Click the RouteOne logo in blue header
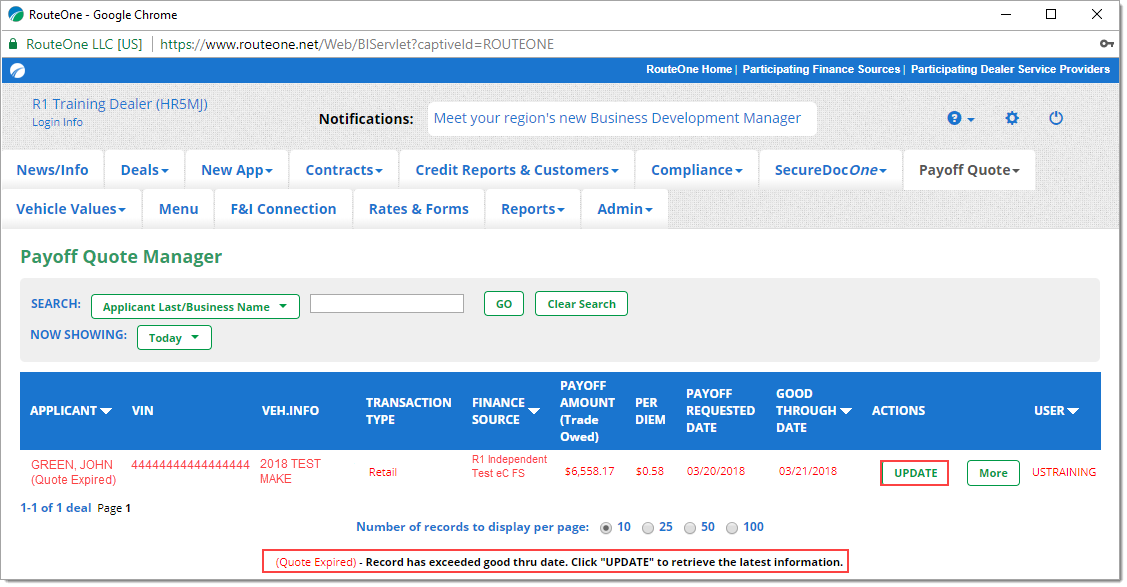This screenshot has height=587, width=1127. tap(18, 70)
